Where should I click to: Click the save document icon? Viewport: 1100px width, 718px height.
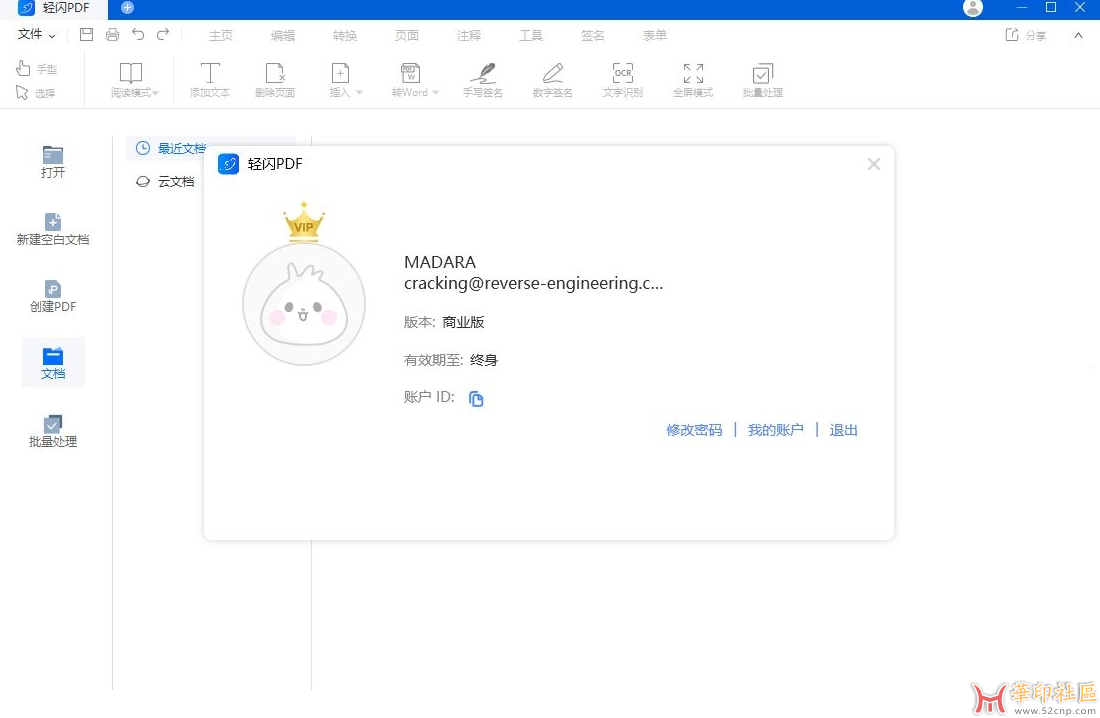click(86, 34)
